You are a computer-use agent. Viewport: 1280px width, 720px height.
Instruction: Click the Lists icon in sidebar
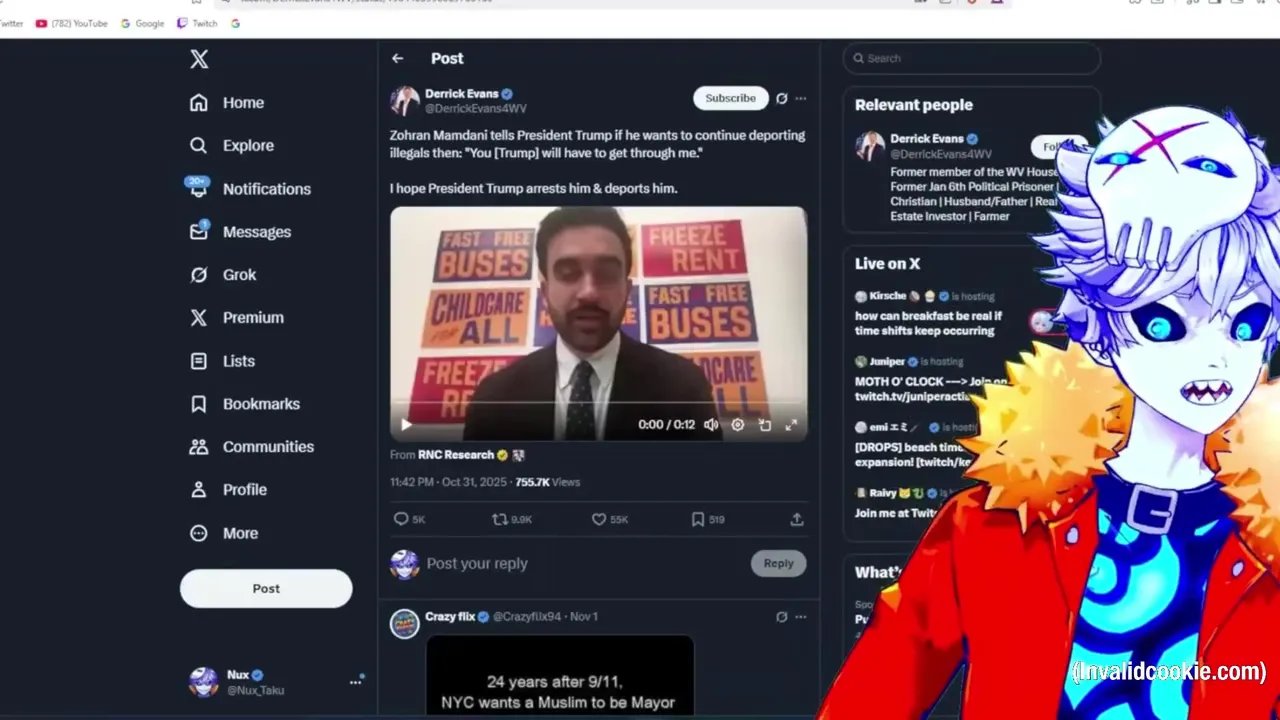[199, 361]
